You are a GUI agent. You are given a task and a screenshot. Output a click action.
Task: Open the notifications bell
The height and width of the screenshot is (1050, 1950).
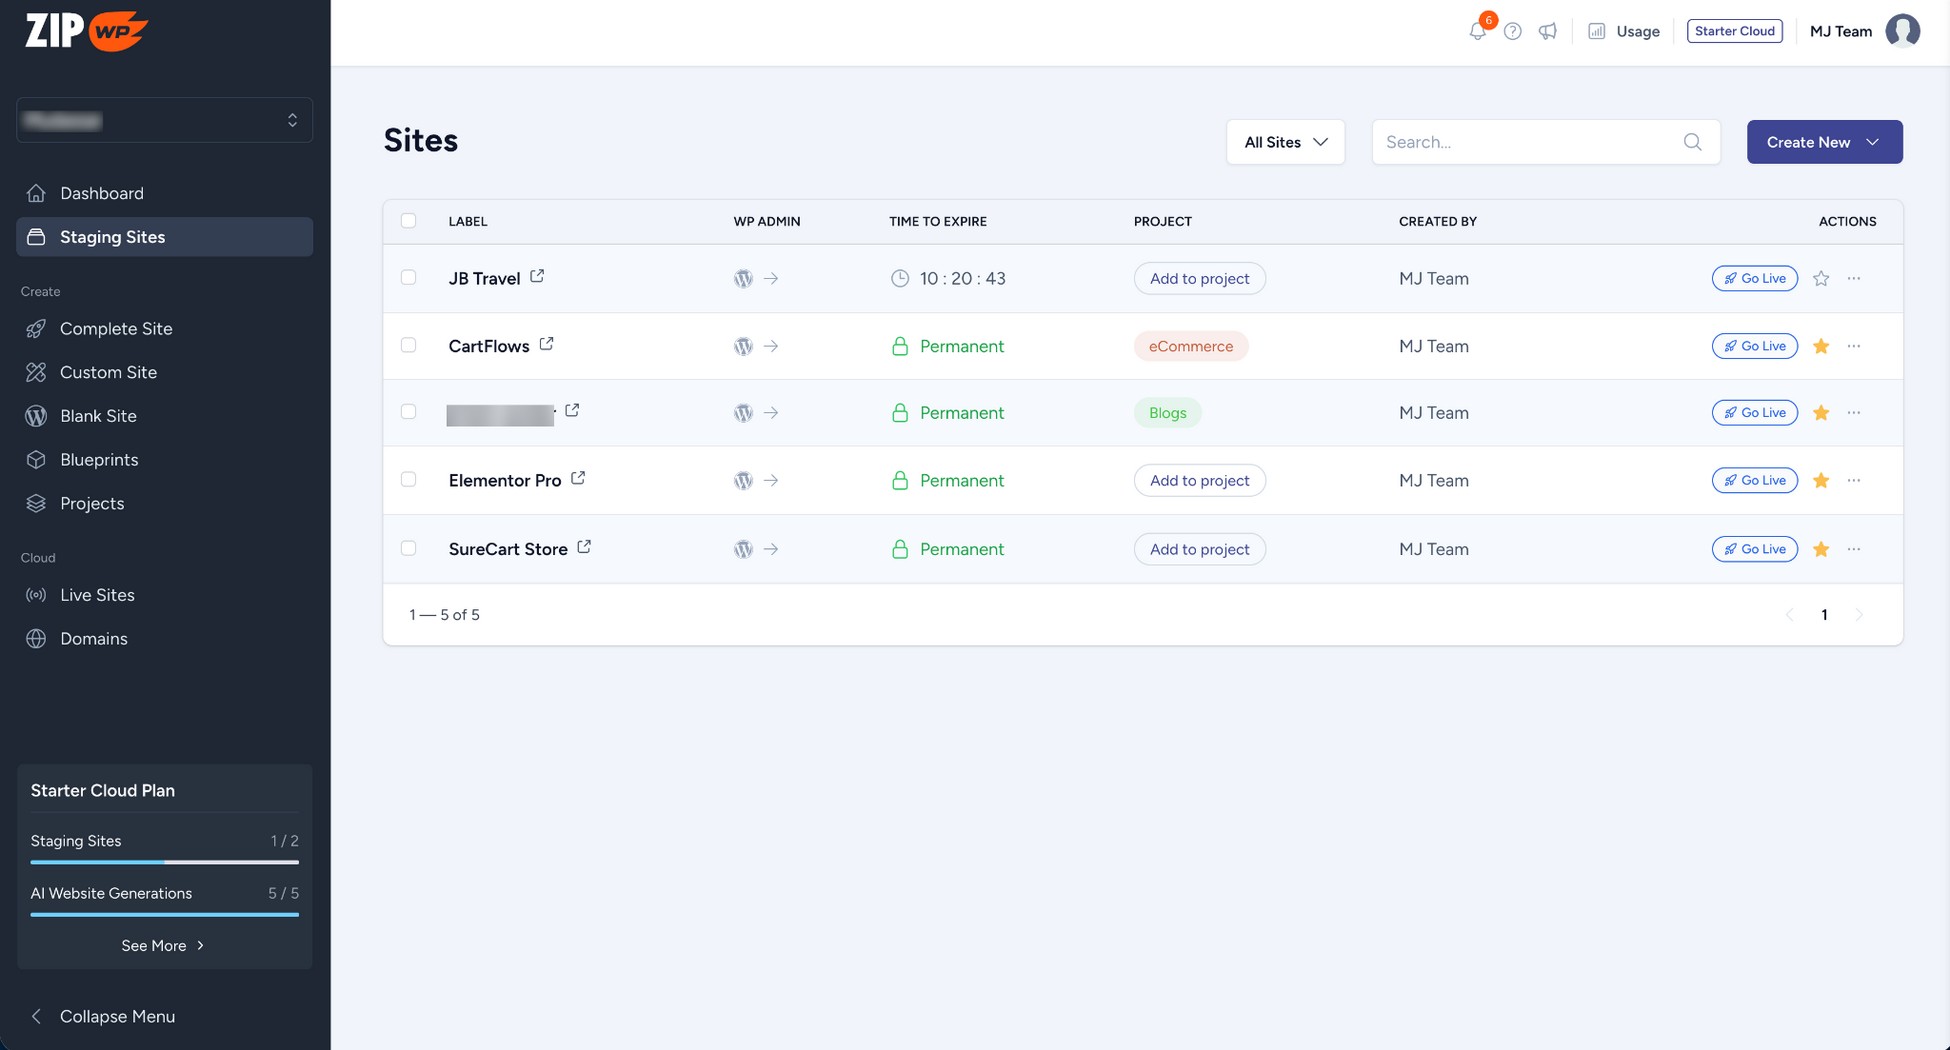1477,31
